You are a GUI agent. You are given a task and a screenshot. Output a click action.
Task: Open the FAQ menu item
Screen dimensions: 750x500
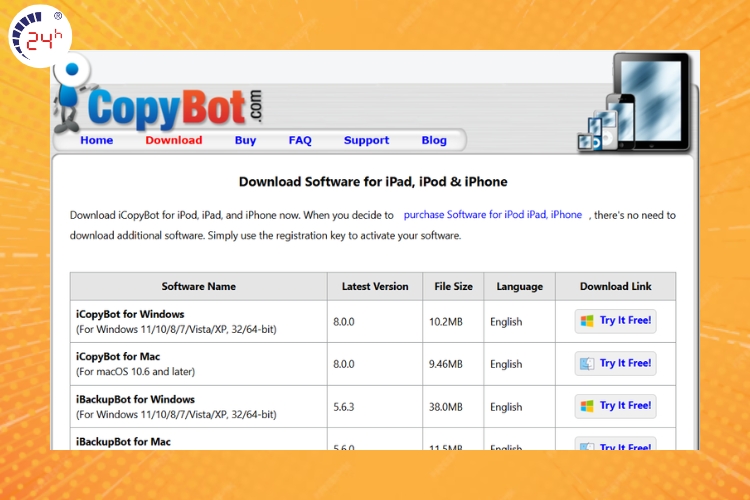pyautogui.click(x=300, y=140)
